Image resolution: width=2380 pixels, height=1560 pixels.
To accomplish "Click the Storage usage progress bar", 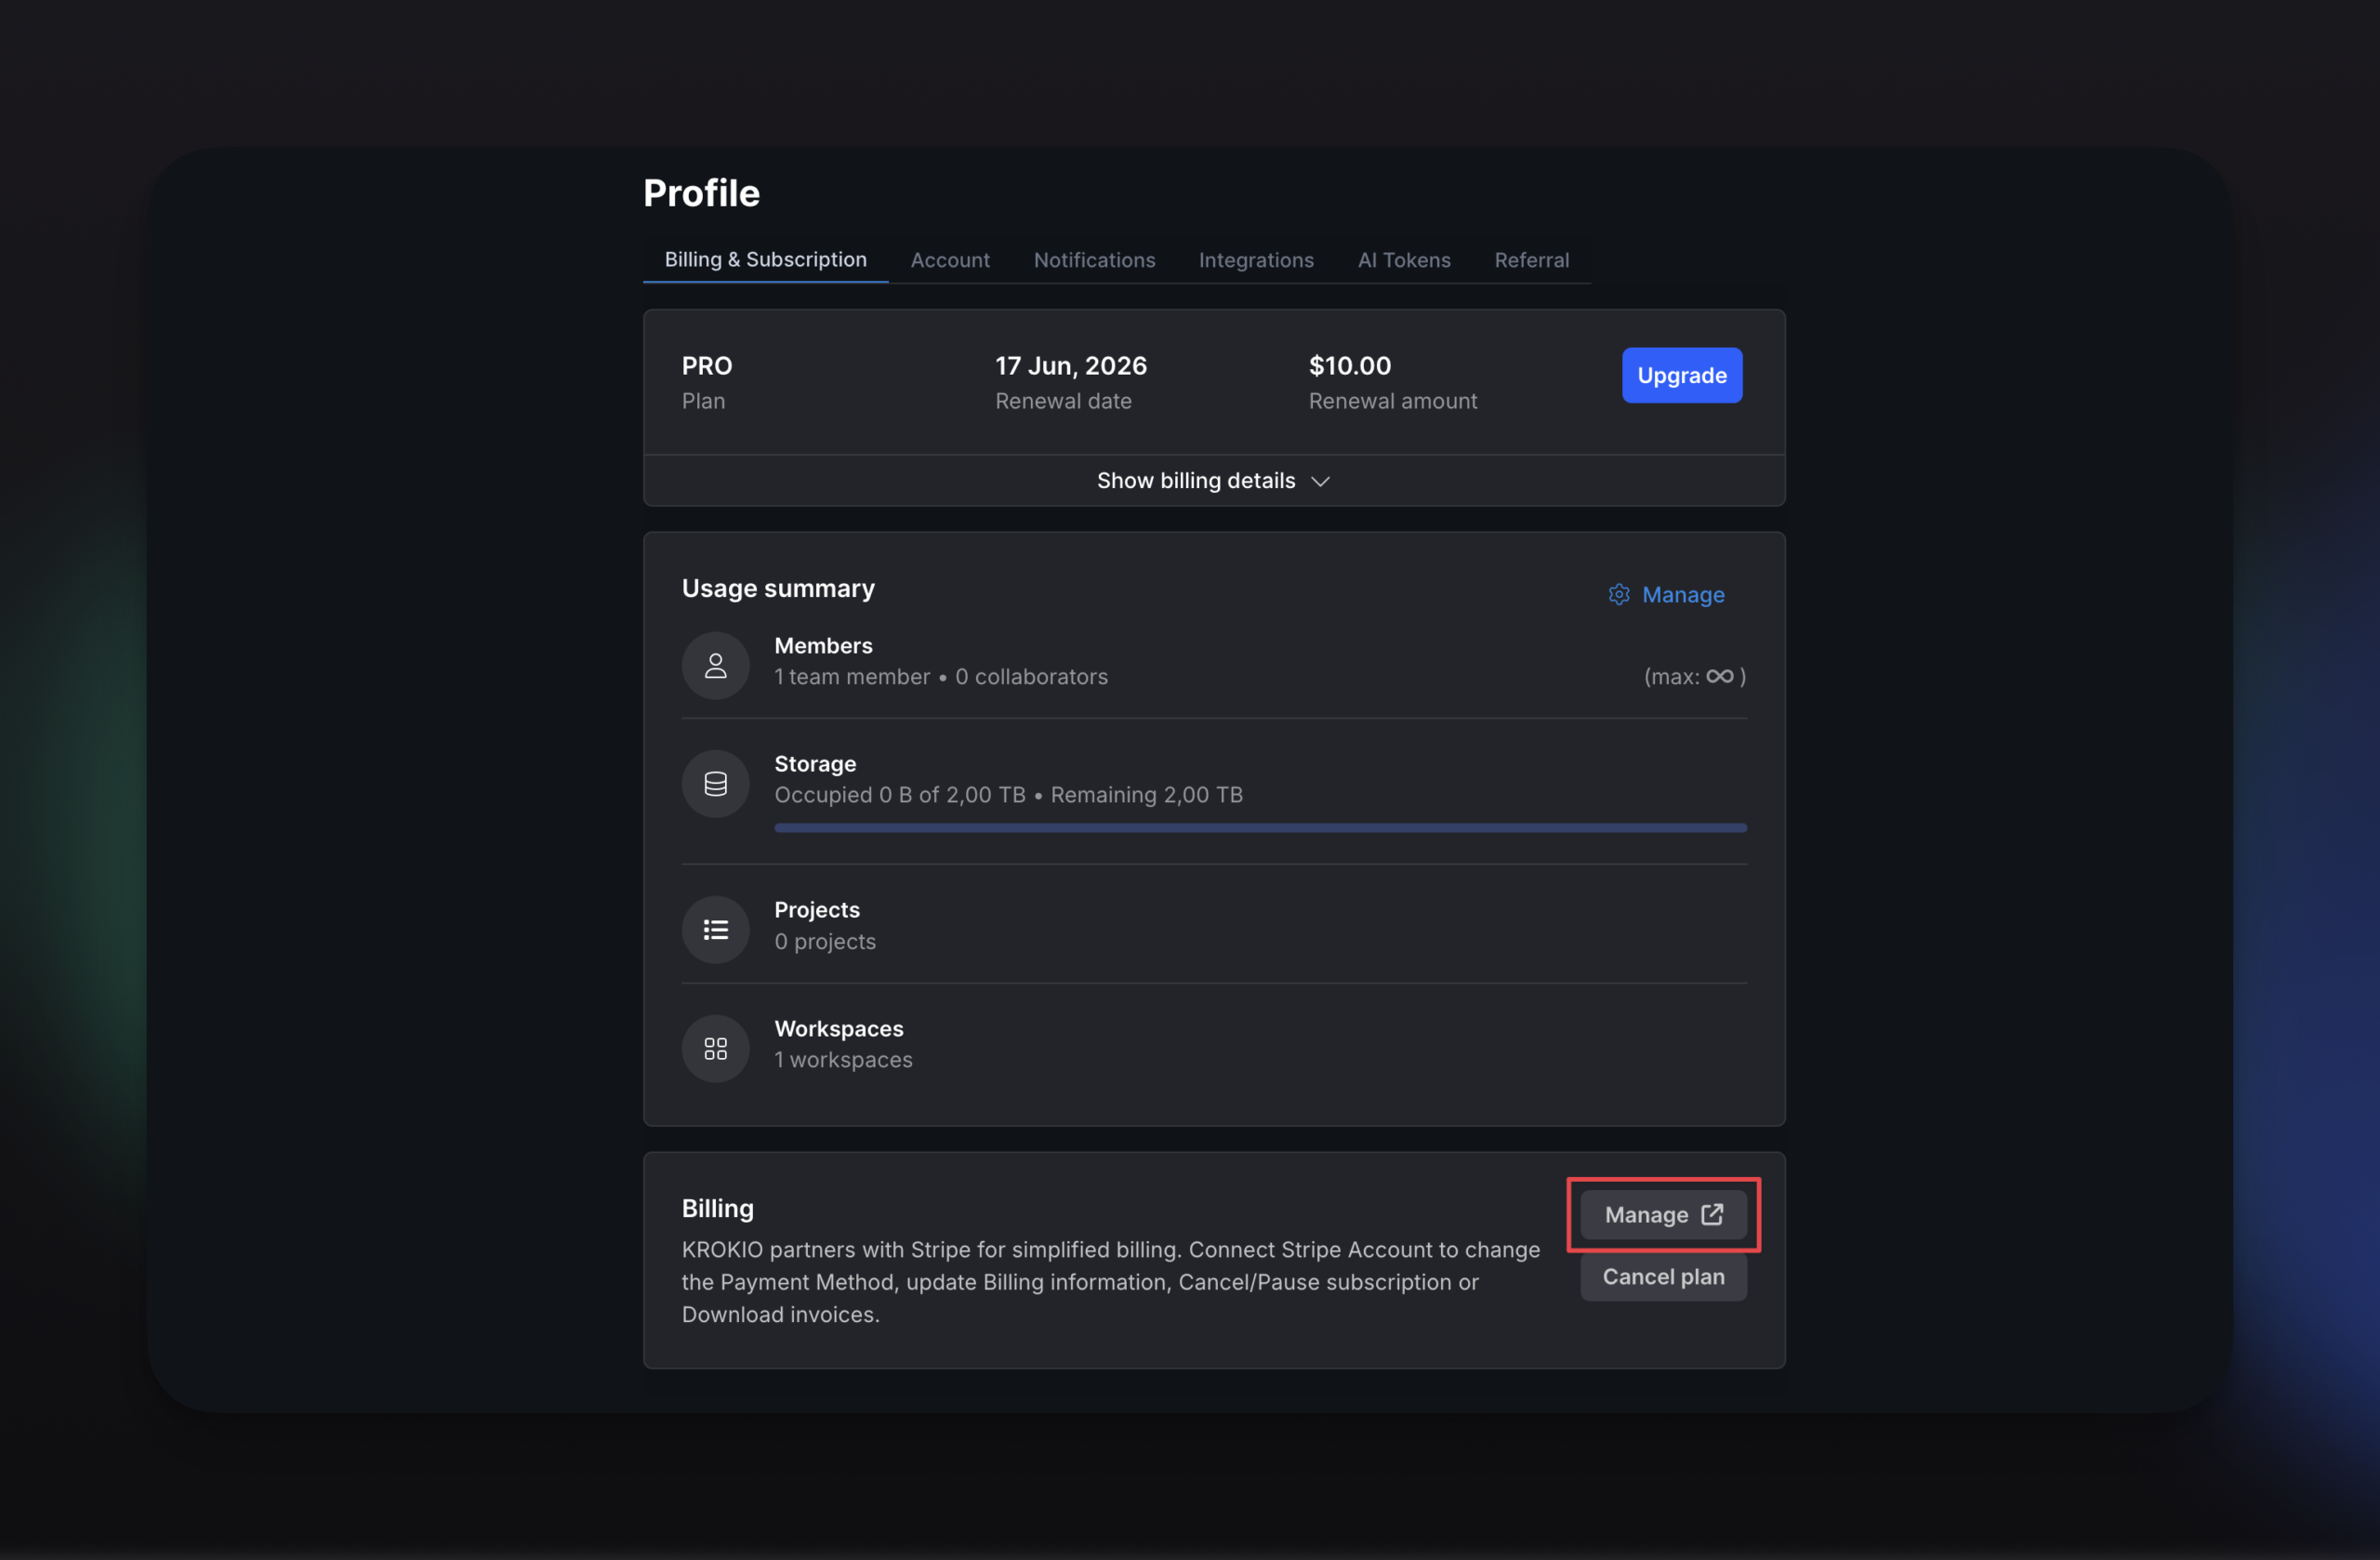I will (1260, 828).
